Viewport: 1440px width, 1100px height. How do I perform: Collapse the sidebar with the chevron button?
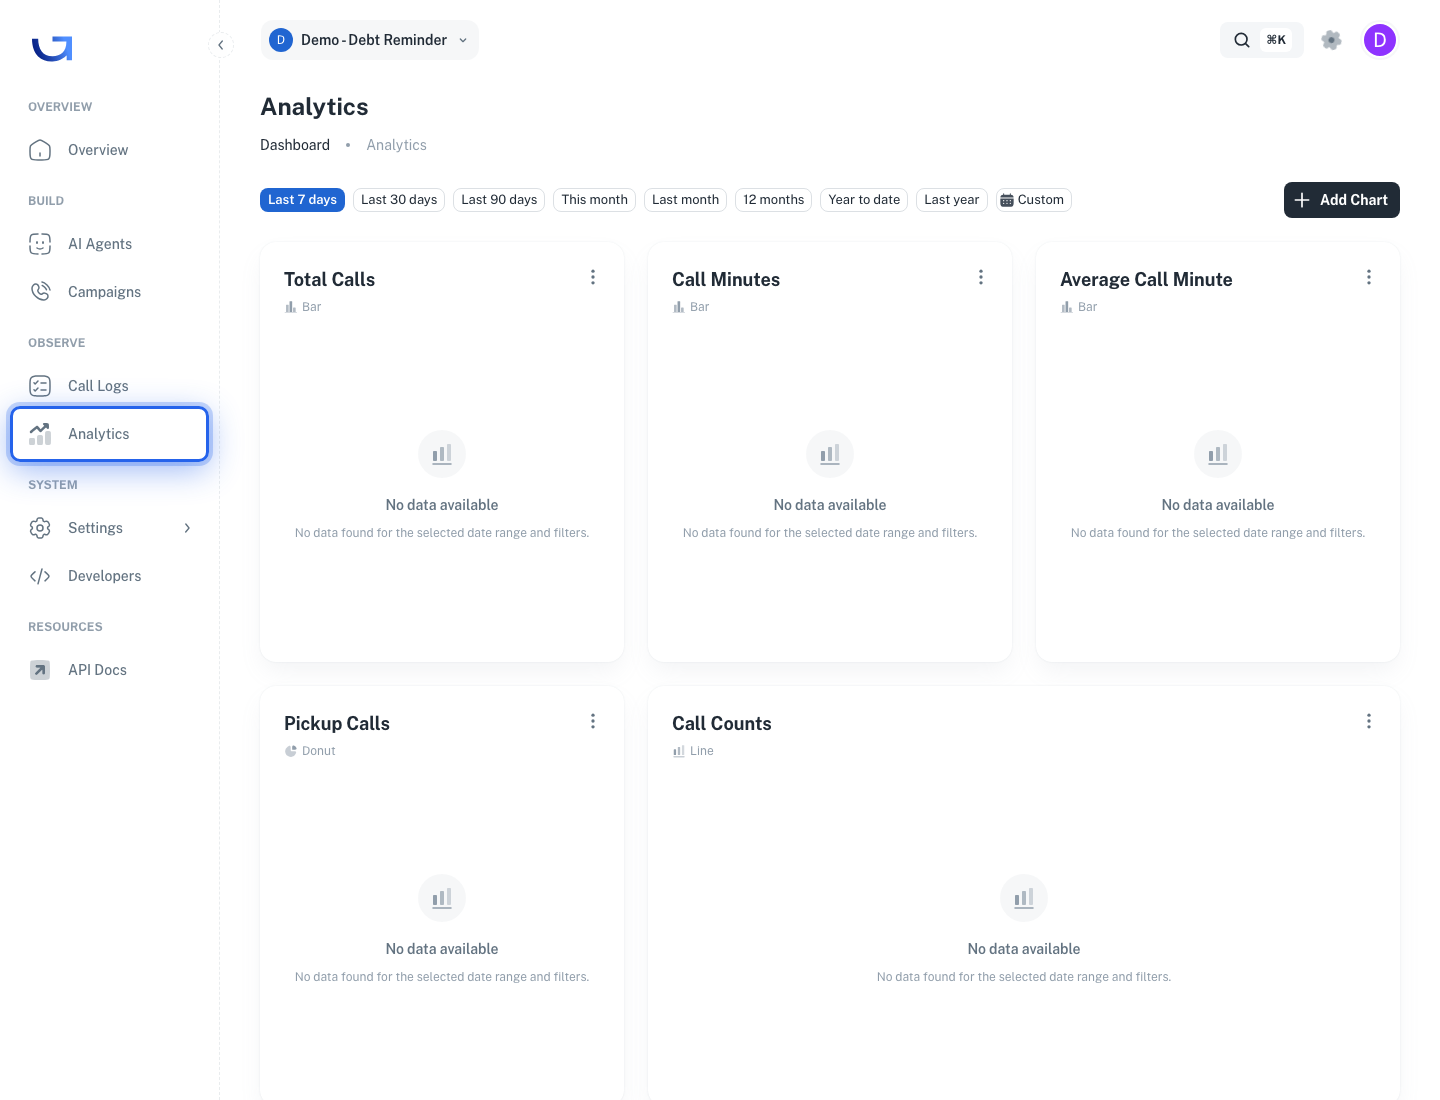tap(221, 45)
